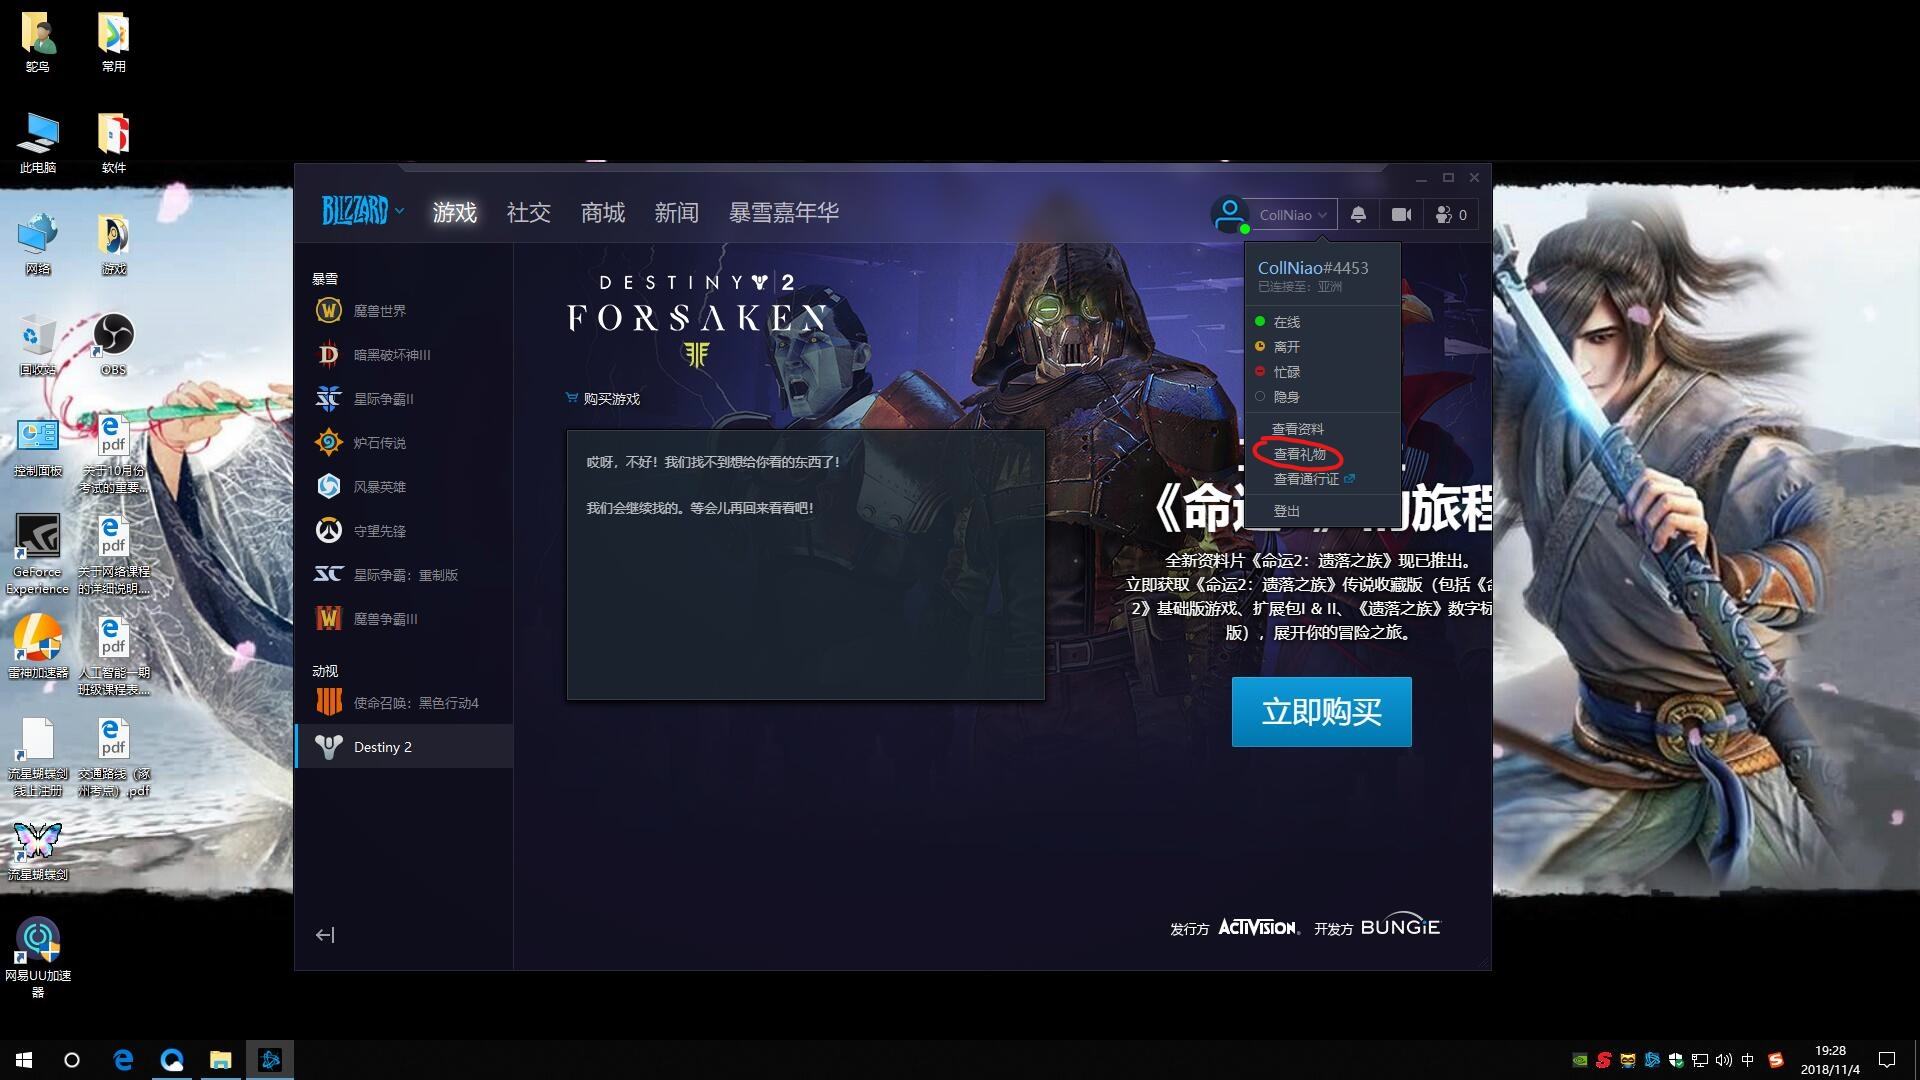Select Destiny 2 from game sidebar

382,746
